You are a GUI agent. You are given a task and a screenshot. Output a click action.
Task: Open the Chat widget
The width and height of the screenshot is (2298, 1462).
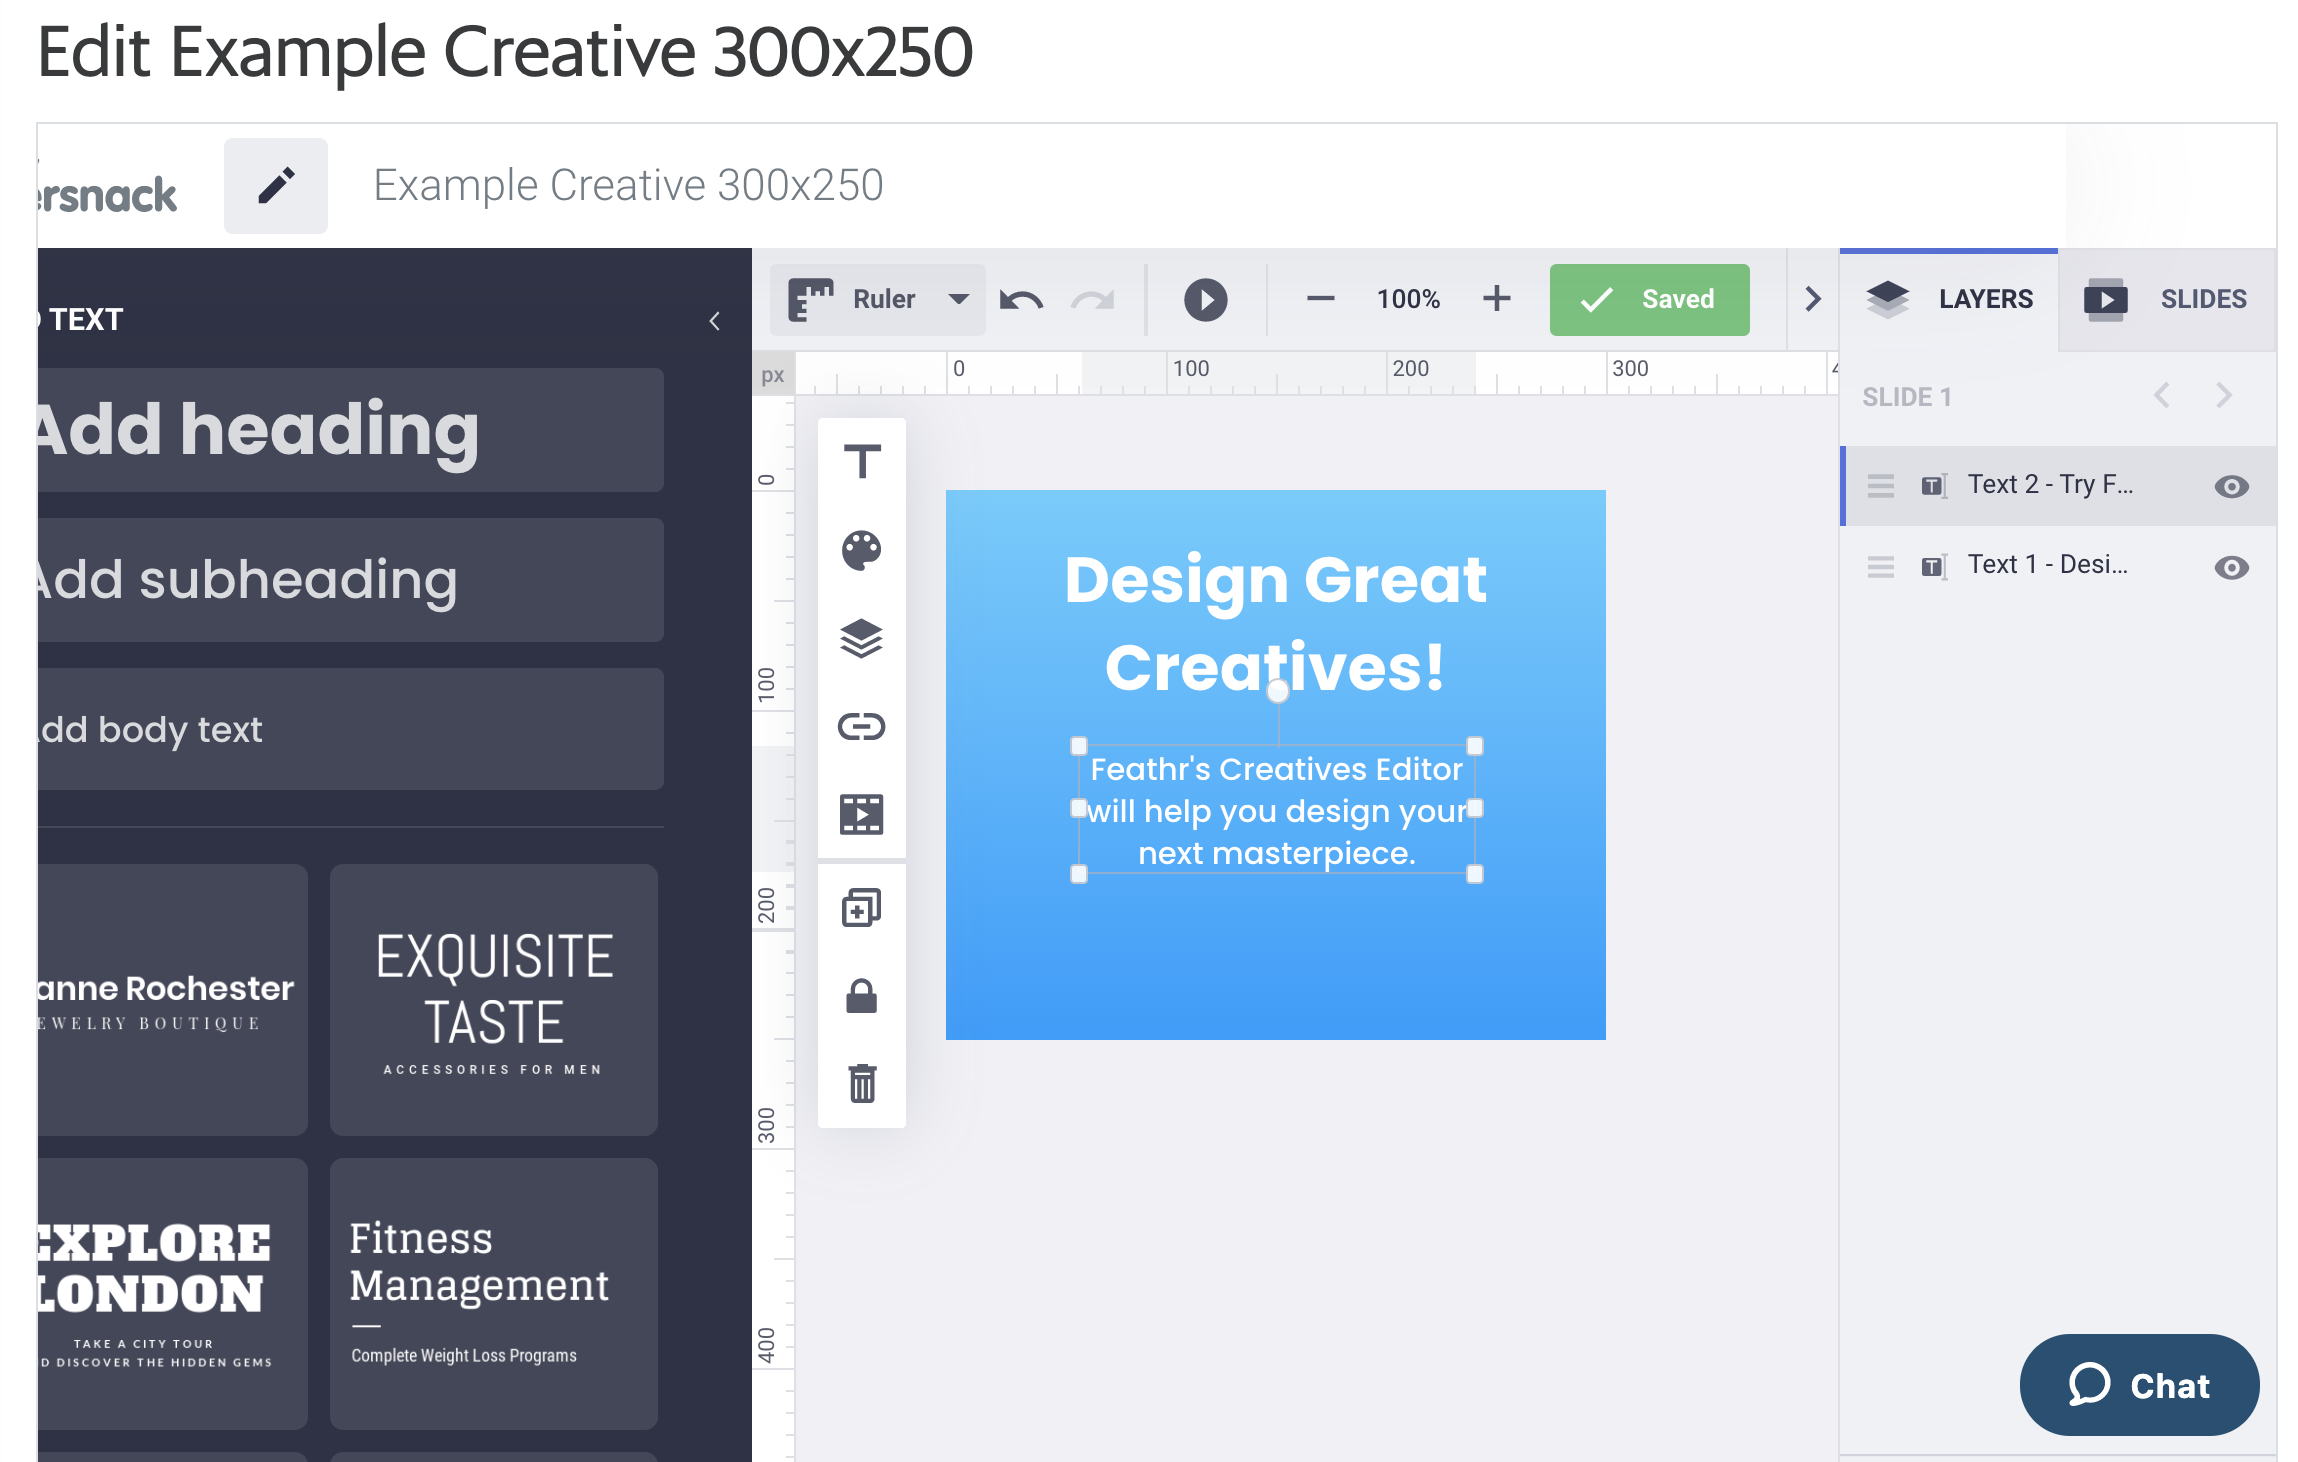coord(2139,1385)
